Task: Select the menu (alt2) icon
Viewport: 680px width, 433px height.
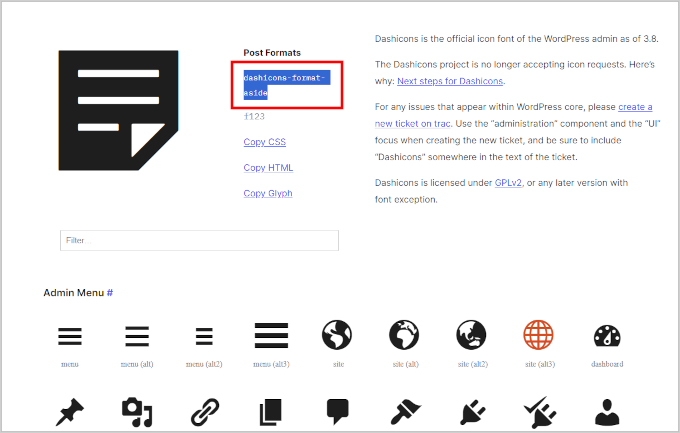Action: 204,337
